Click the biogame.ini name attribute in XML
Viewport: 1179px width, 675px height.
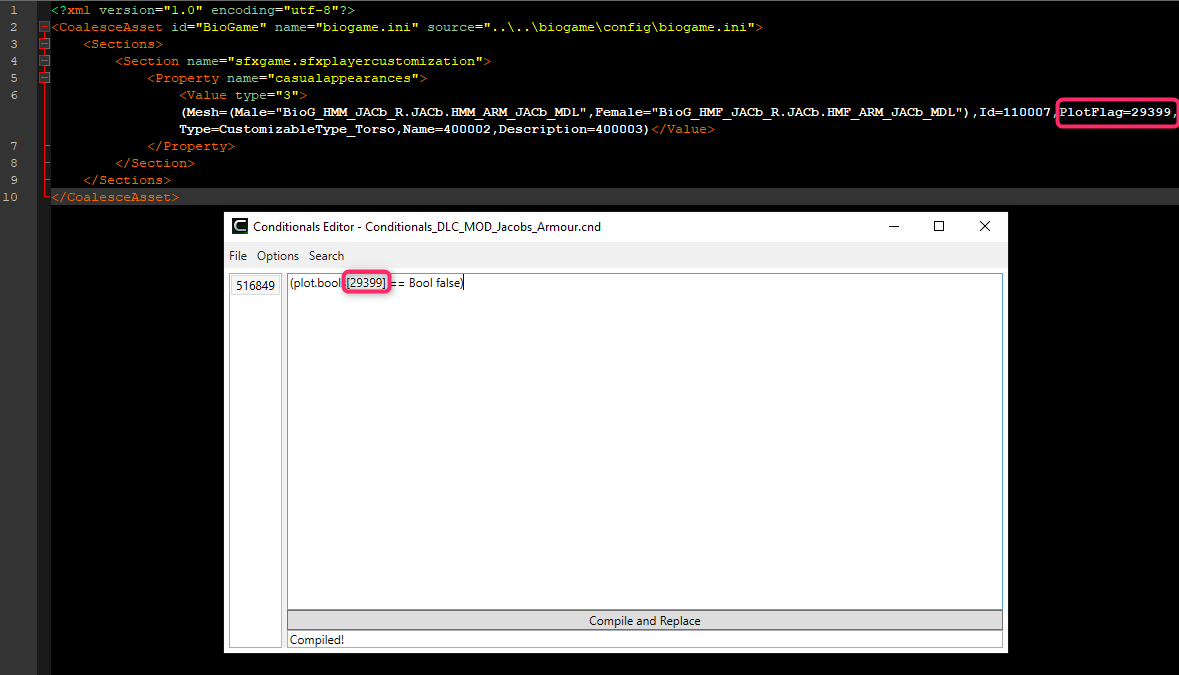point(367,27)
